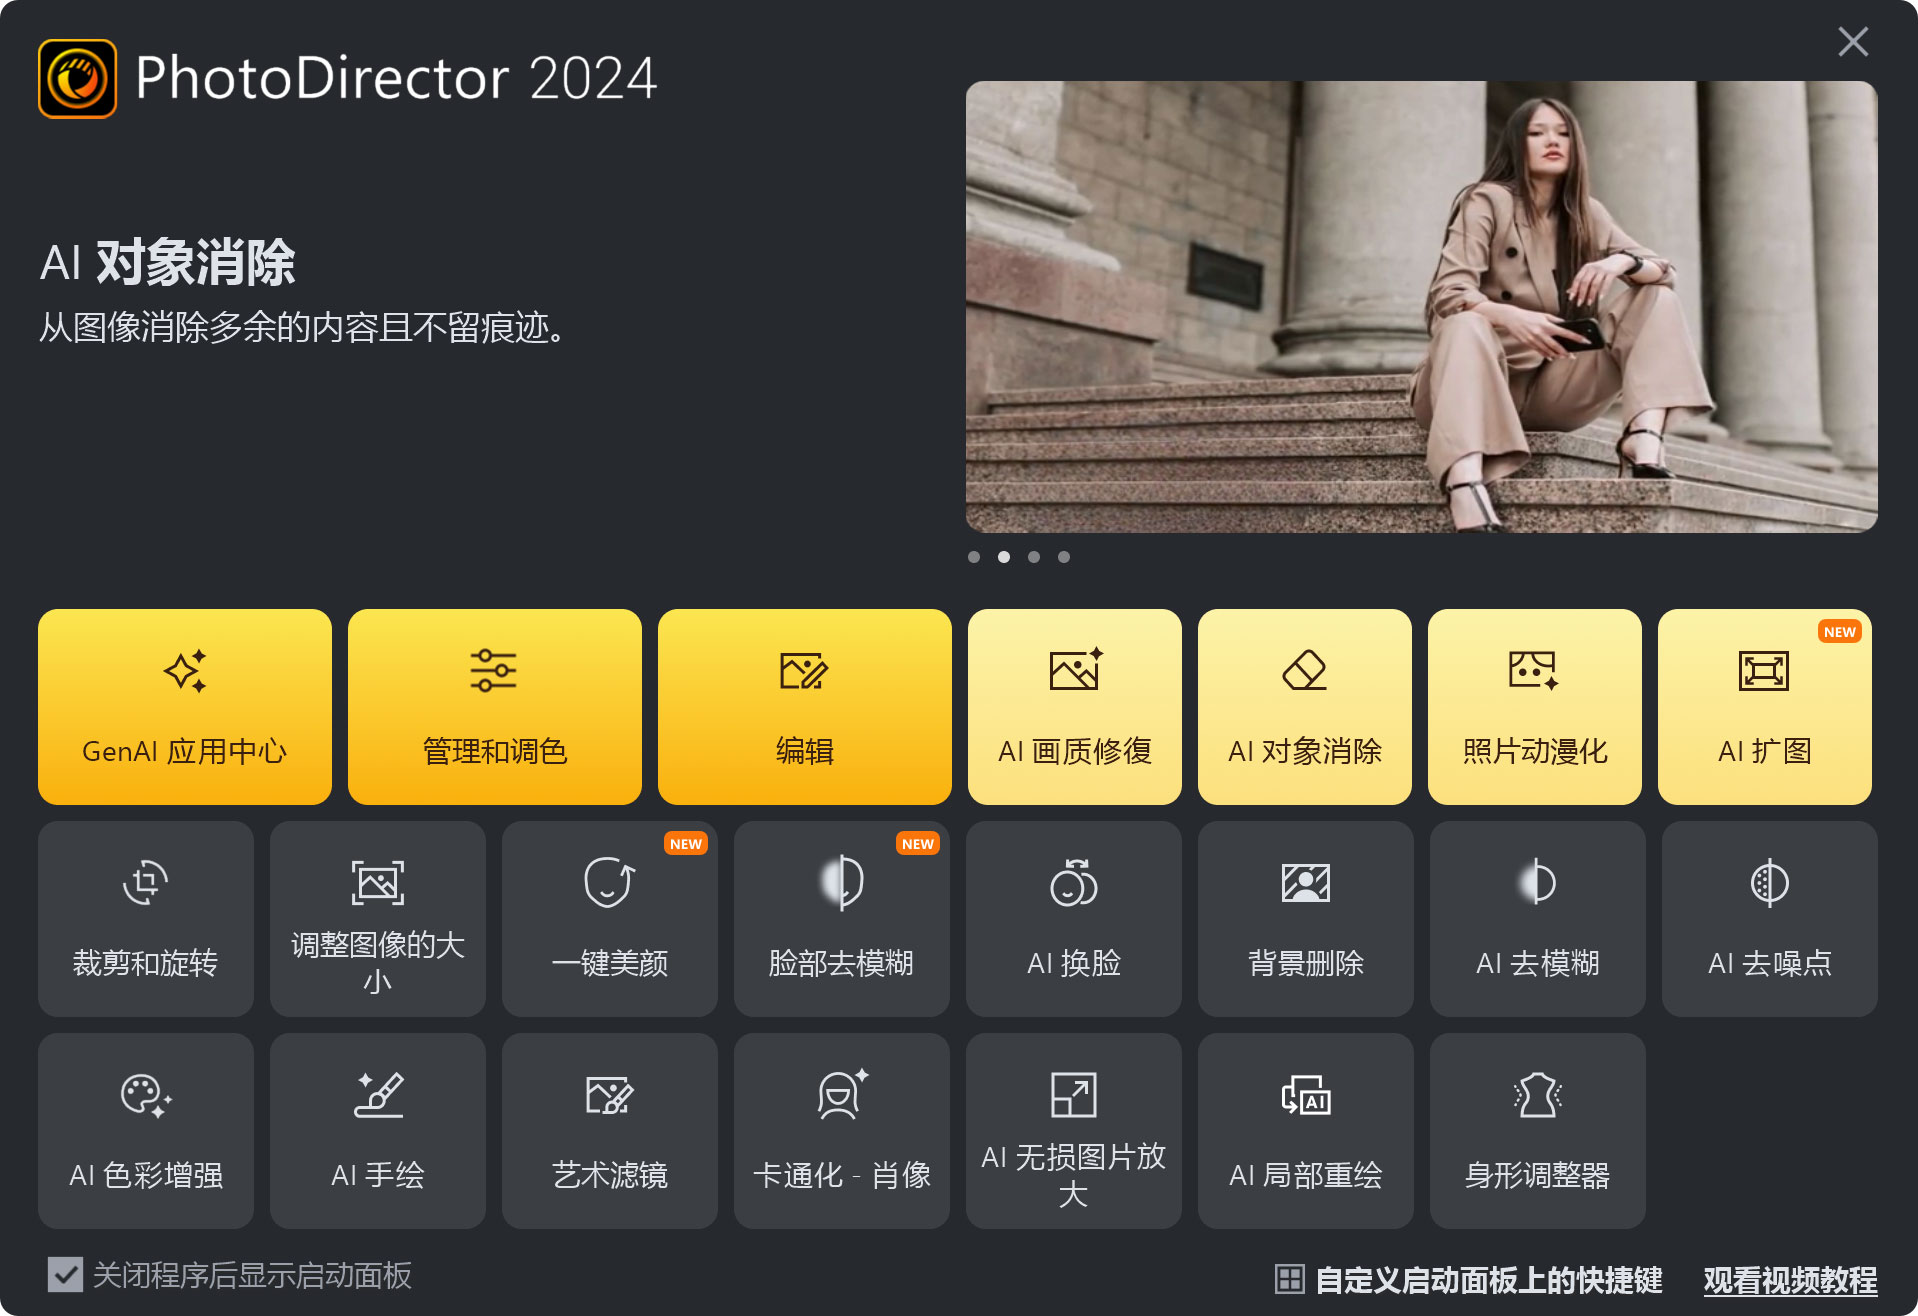Start AI 色彩增强 feature
This screenshot has height=1316, width=1918.
(146, 1131)
